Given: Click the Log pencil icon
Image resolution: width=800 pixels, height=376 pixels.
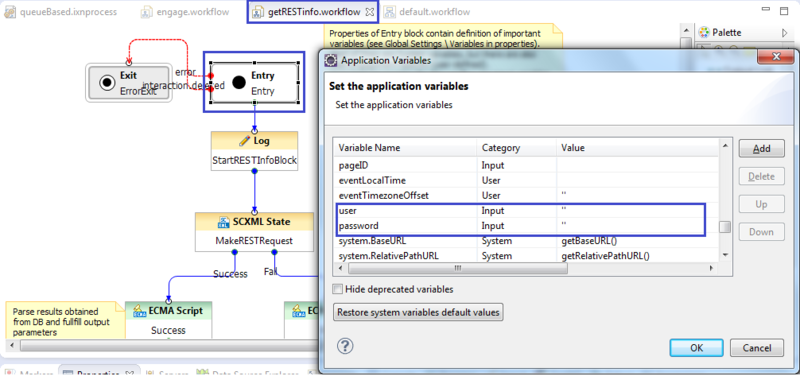Looking at the screenshot, I should click(244, 140).
